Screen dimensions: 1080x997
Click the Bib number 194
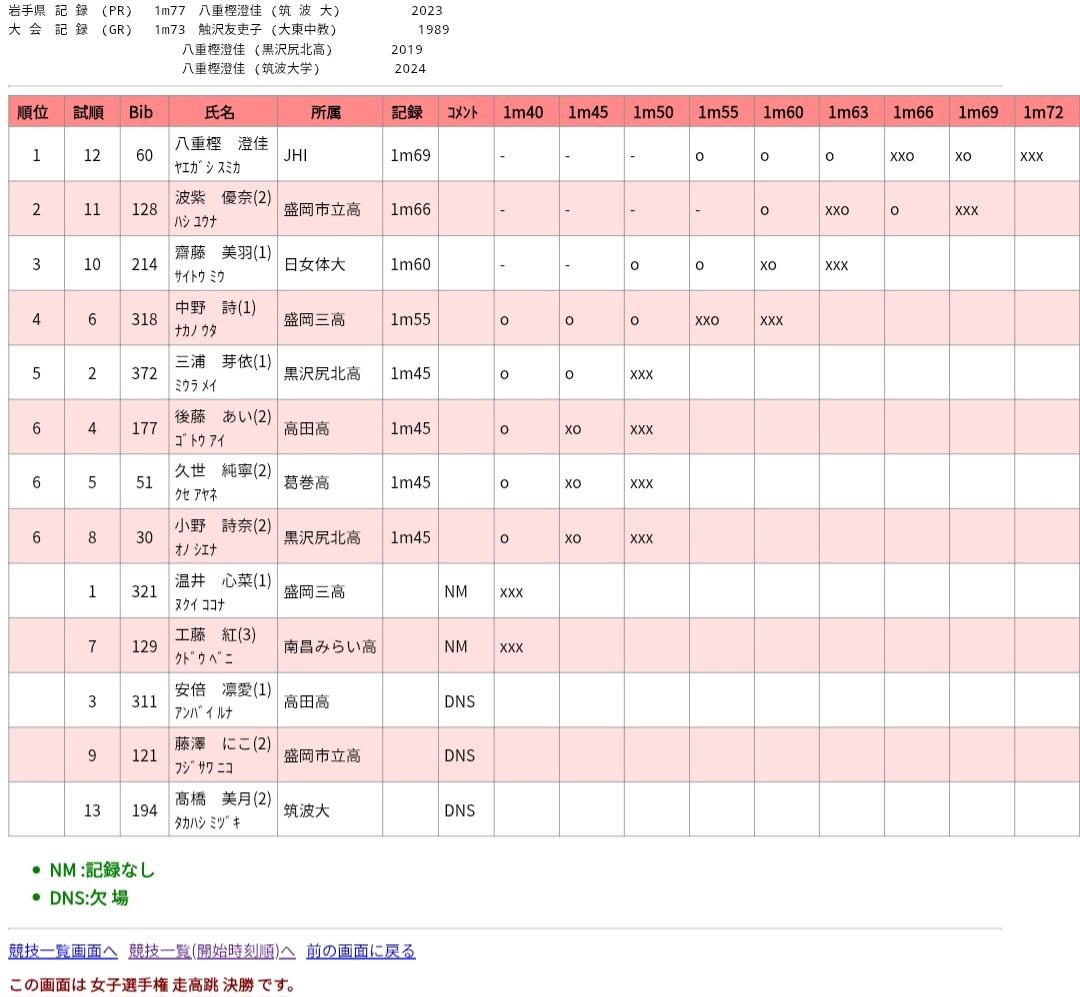click(145, 810)
